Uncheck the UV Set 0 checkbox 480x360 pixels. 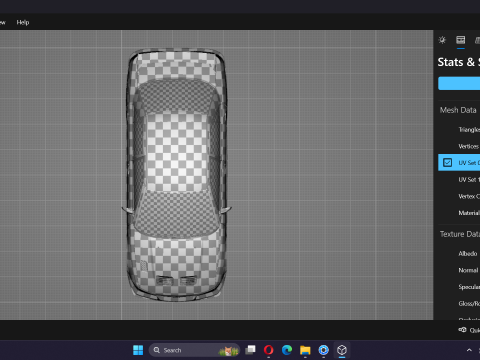(447, 163)
